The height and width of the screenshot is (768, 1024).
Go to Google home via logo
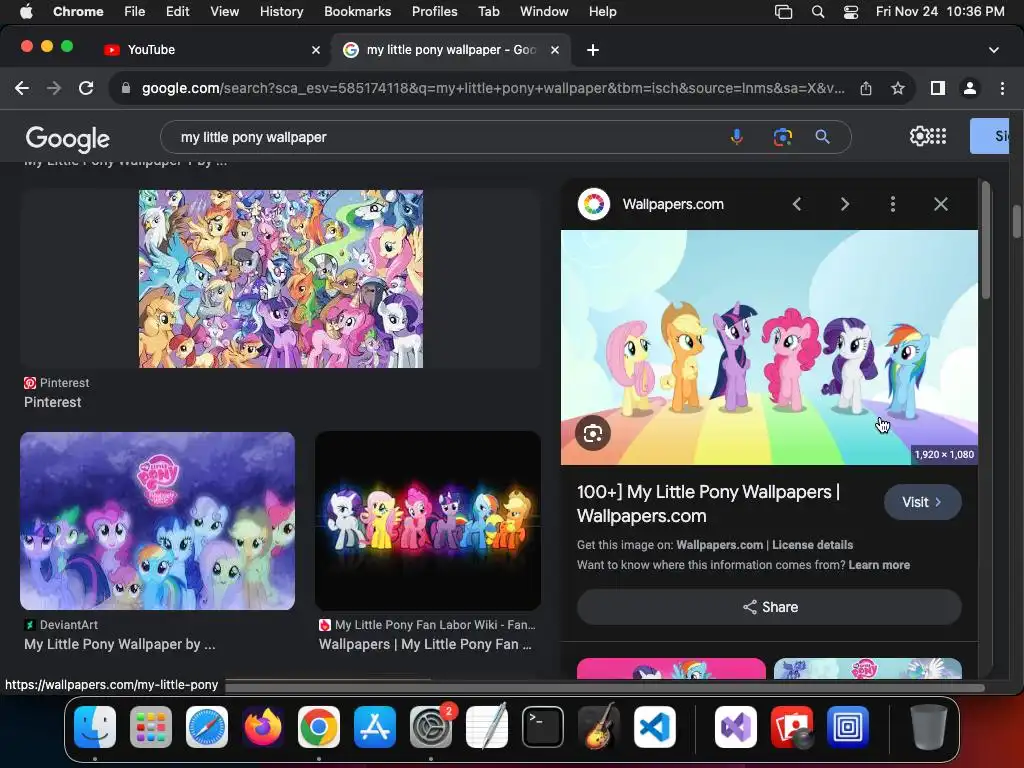(68, 138)
